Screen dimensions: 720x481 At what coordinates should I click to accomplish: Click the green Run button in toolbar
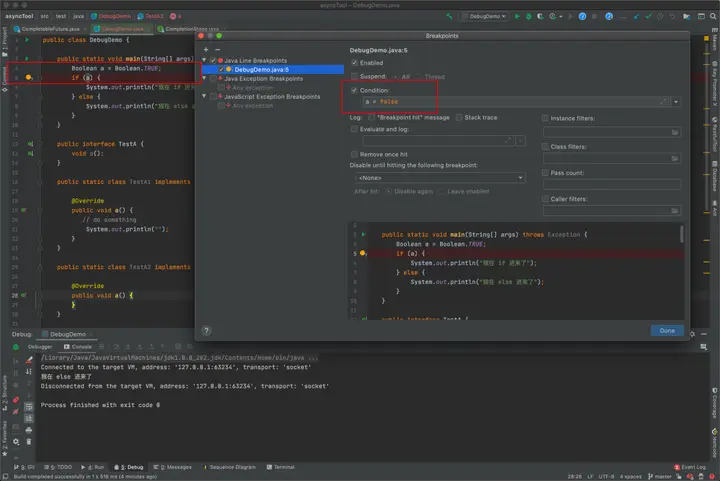(x=518, y=16)
